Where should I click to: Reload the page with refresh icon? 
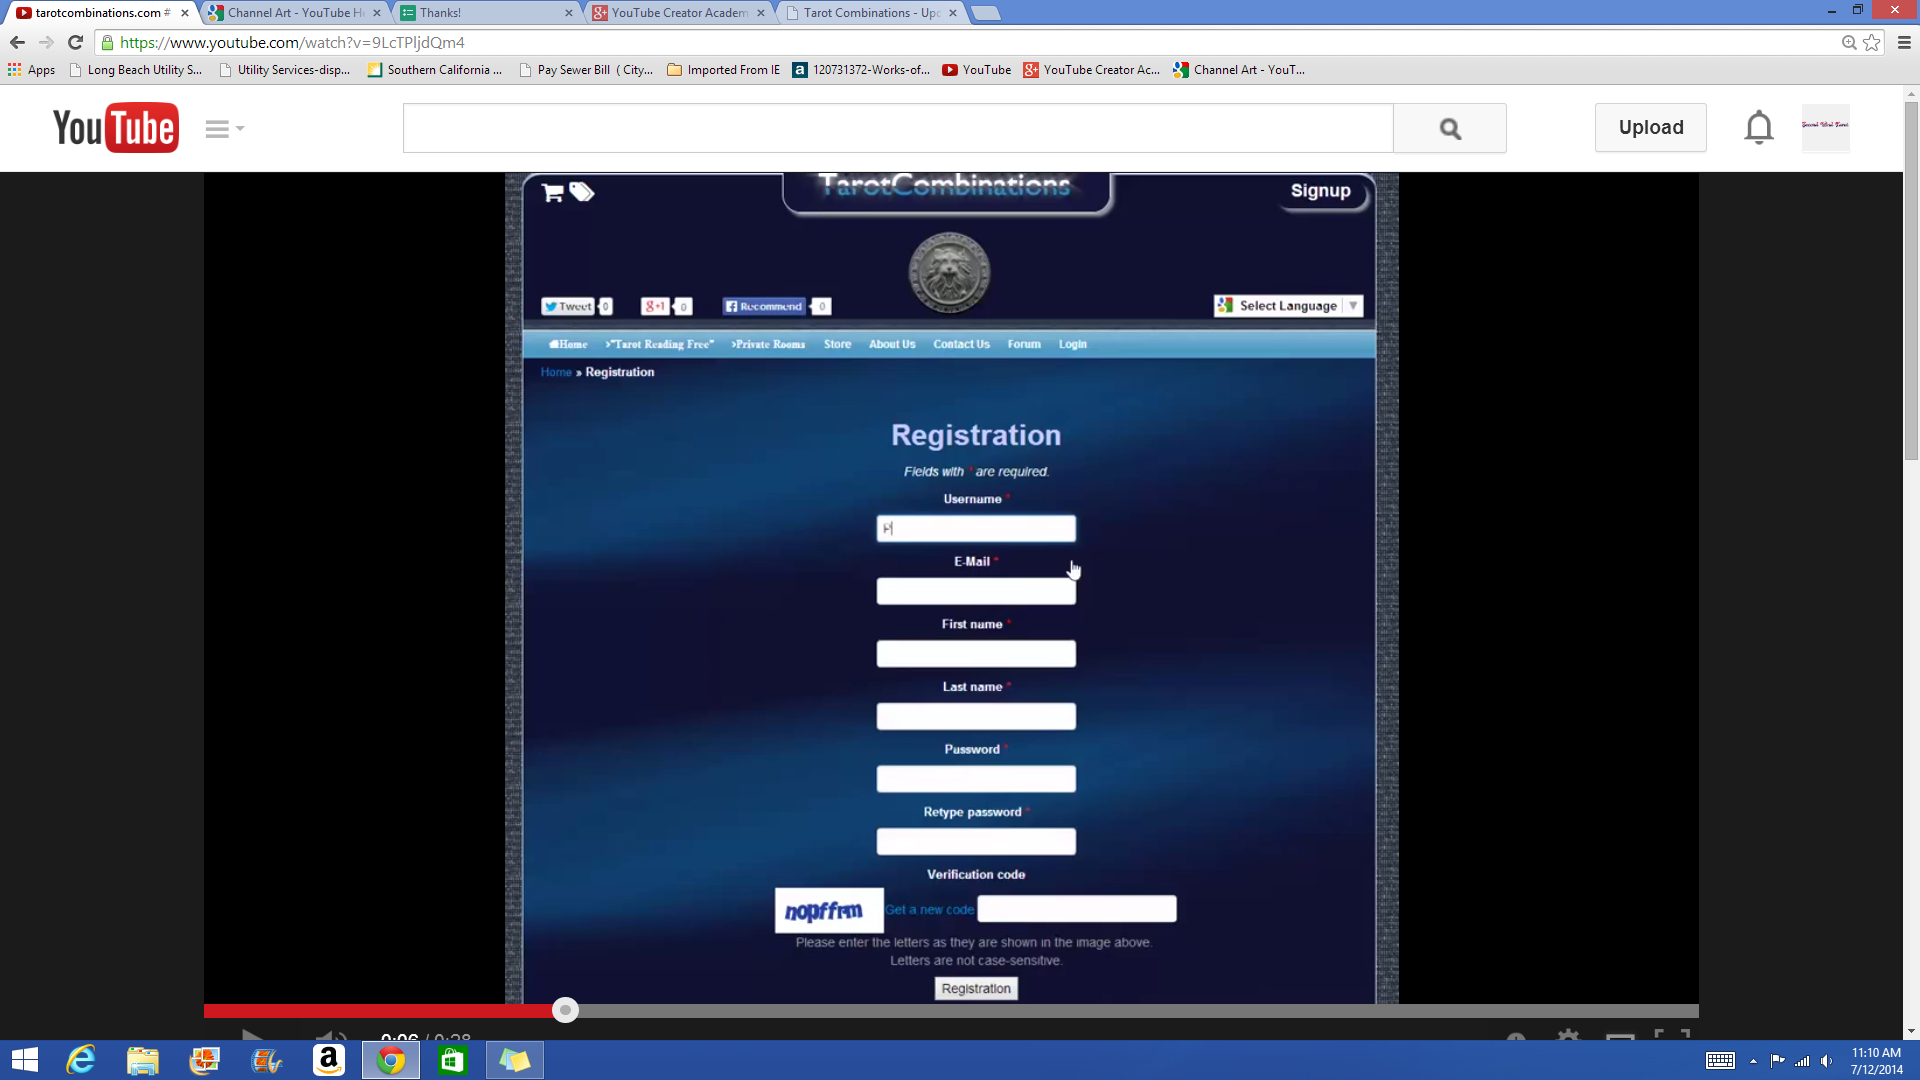75,42
